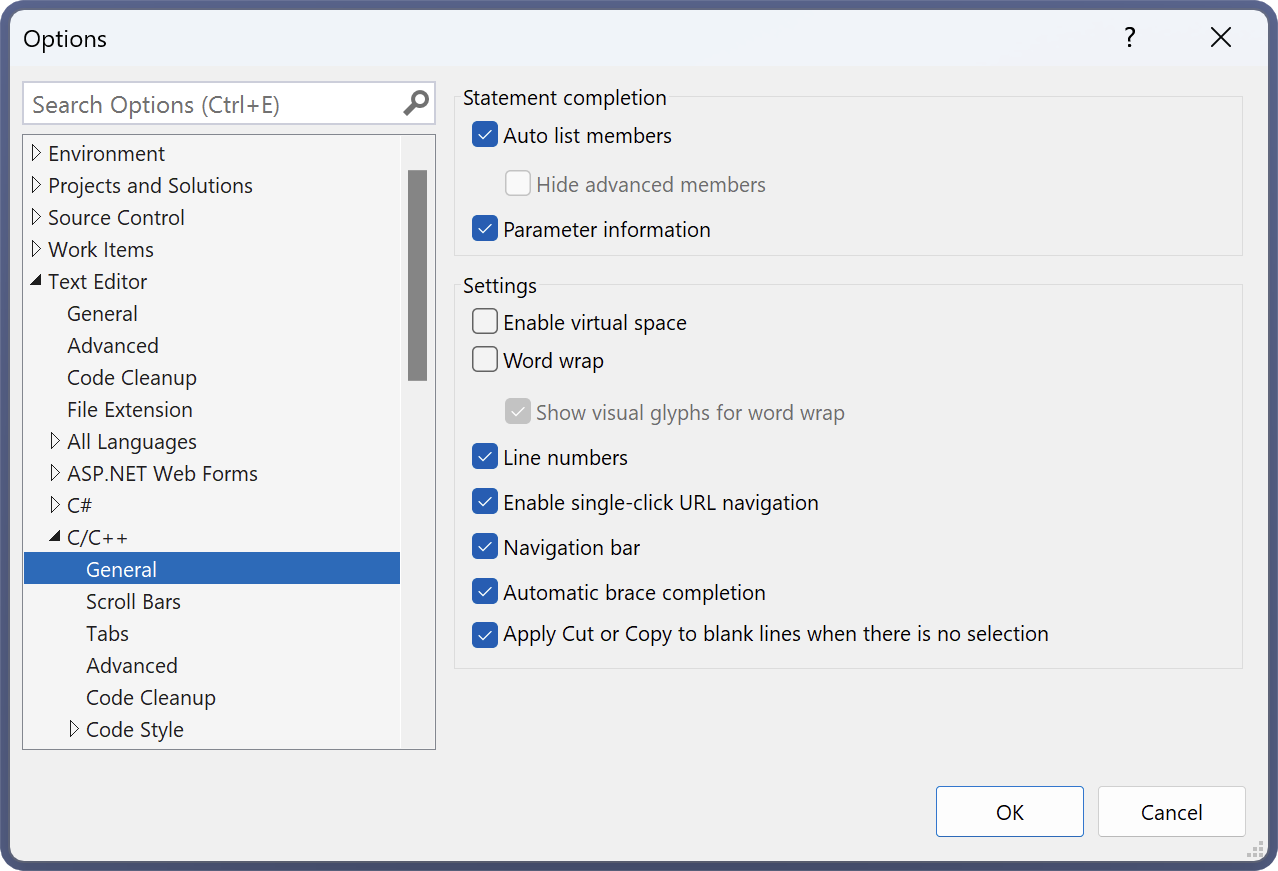The width and height of the screenshot is (1278, 871).
Task: Select Scroll Bars under C/C++
Action: pos(133,601)
